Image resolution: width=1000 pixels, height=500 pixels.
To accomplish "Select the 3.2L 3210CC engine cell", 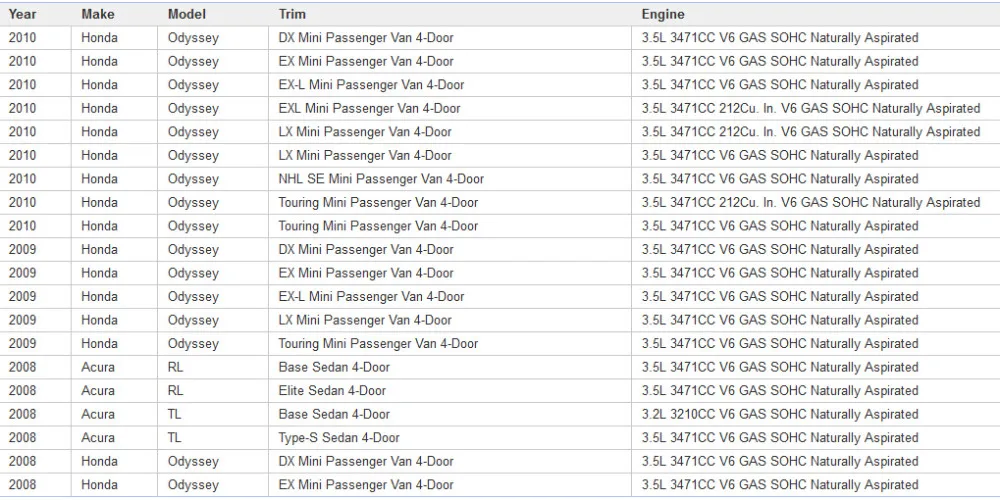I will click(x=780, y=414).
